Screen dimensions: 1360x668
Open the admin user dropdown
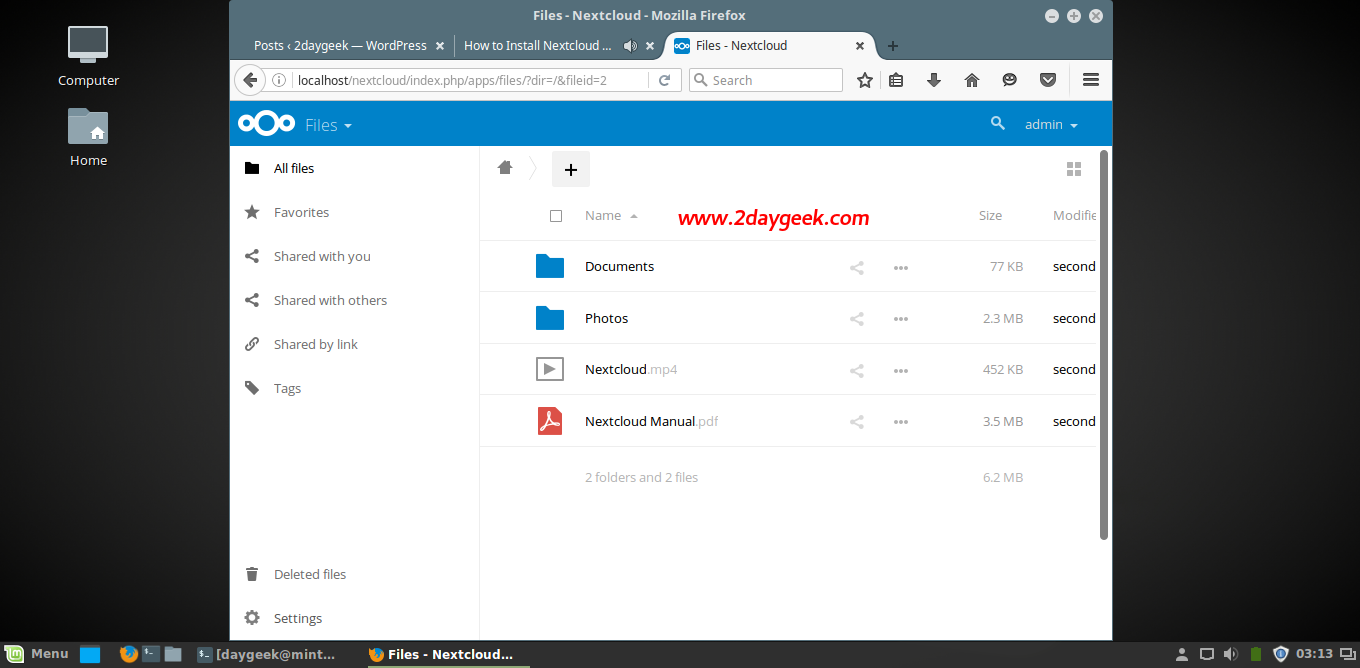tap(1051, 125)
